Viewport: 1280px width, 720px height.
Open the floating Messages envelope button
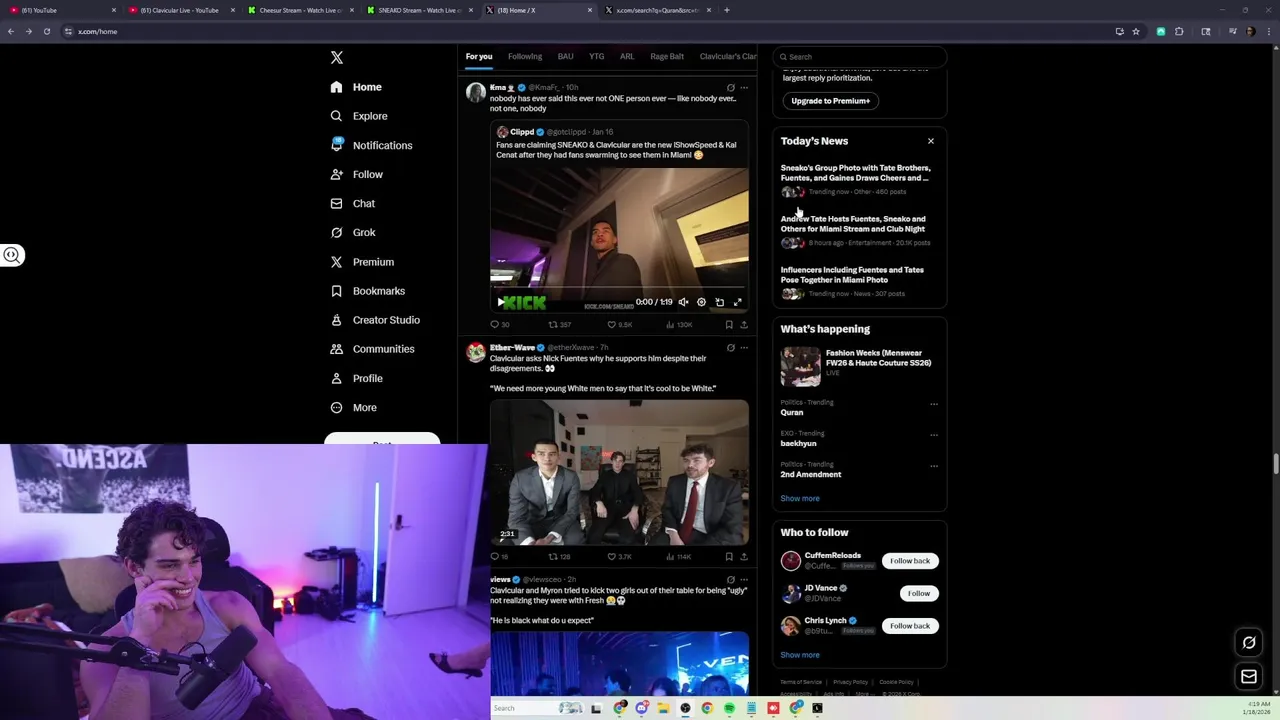pos(1249,677)
